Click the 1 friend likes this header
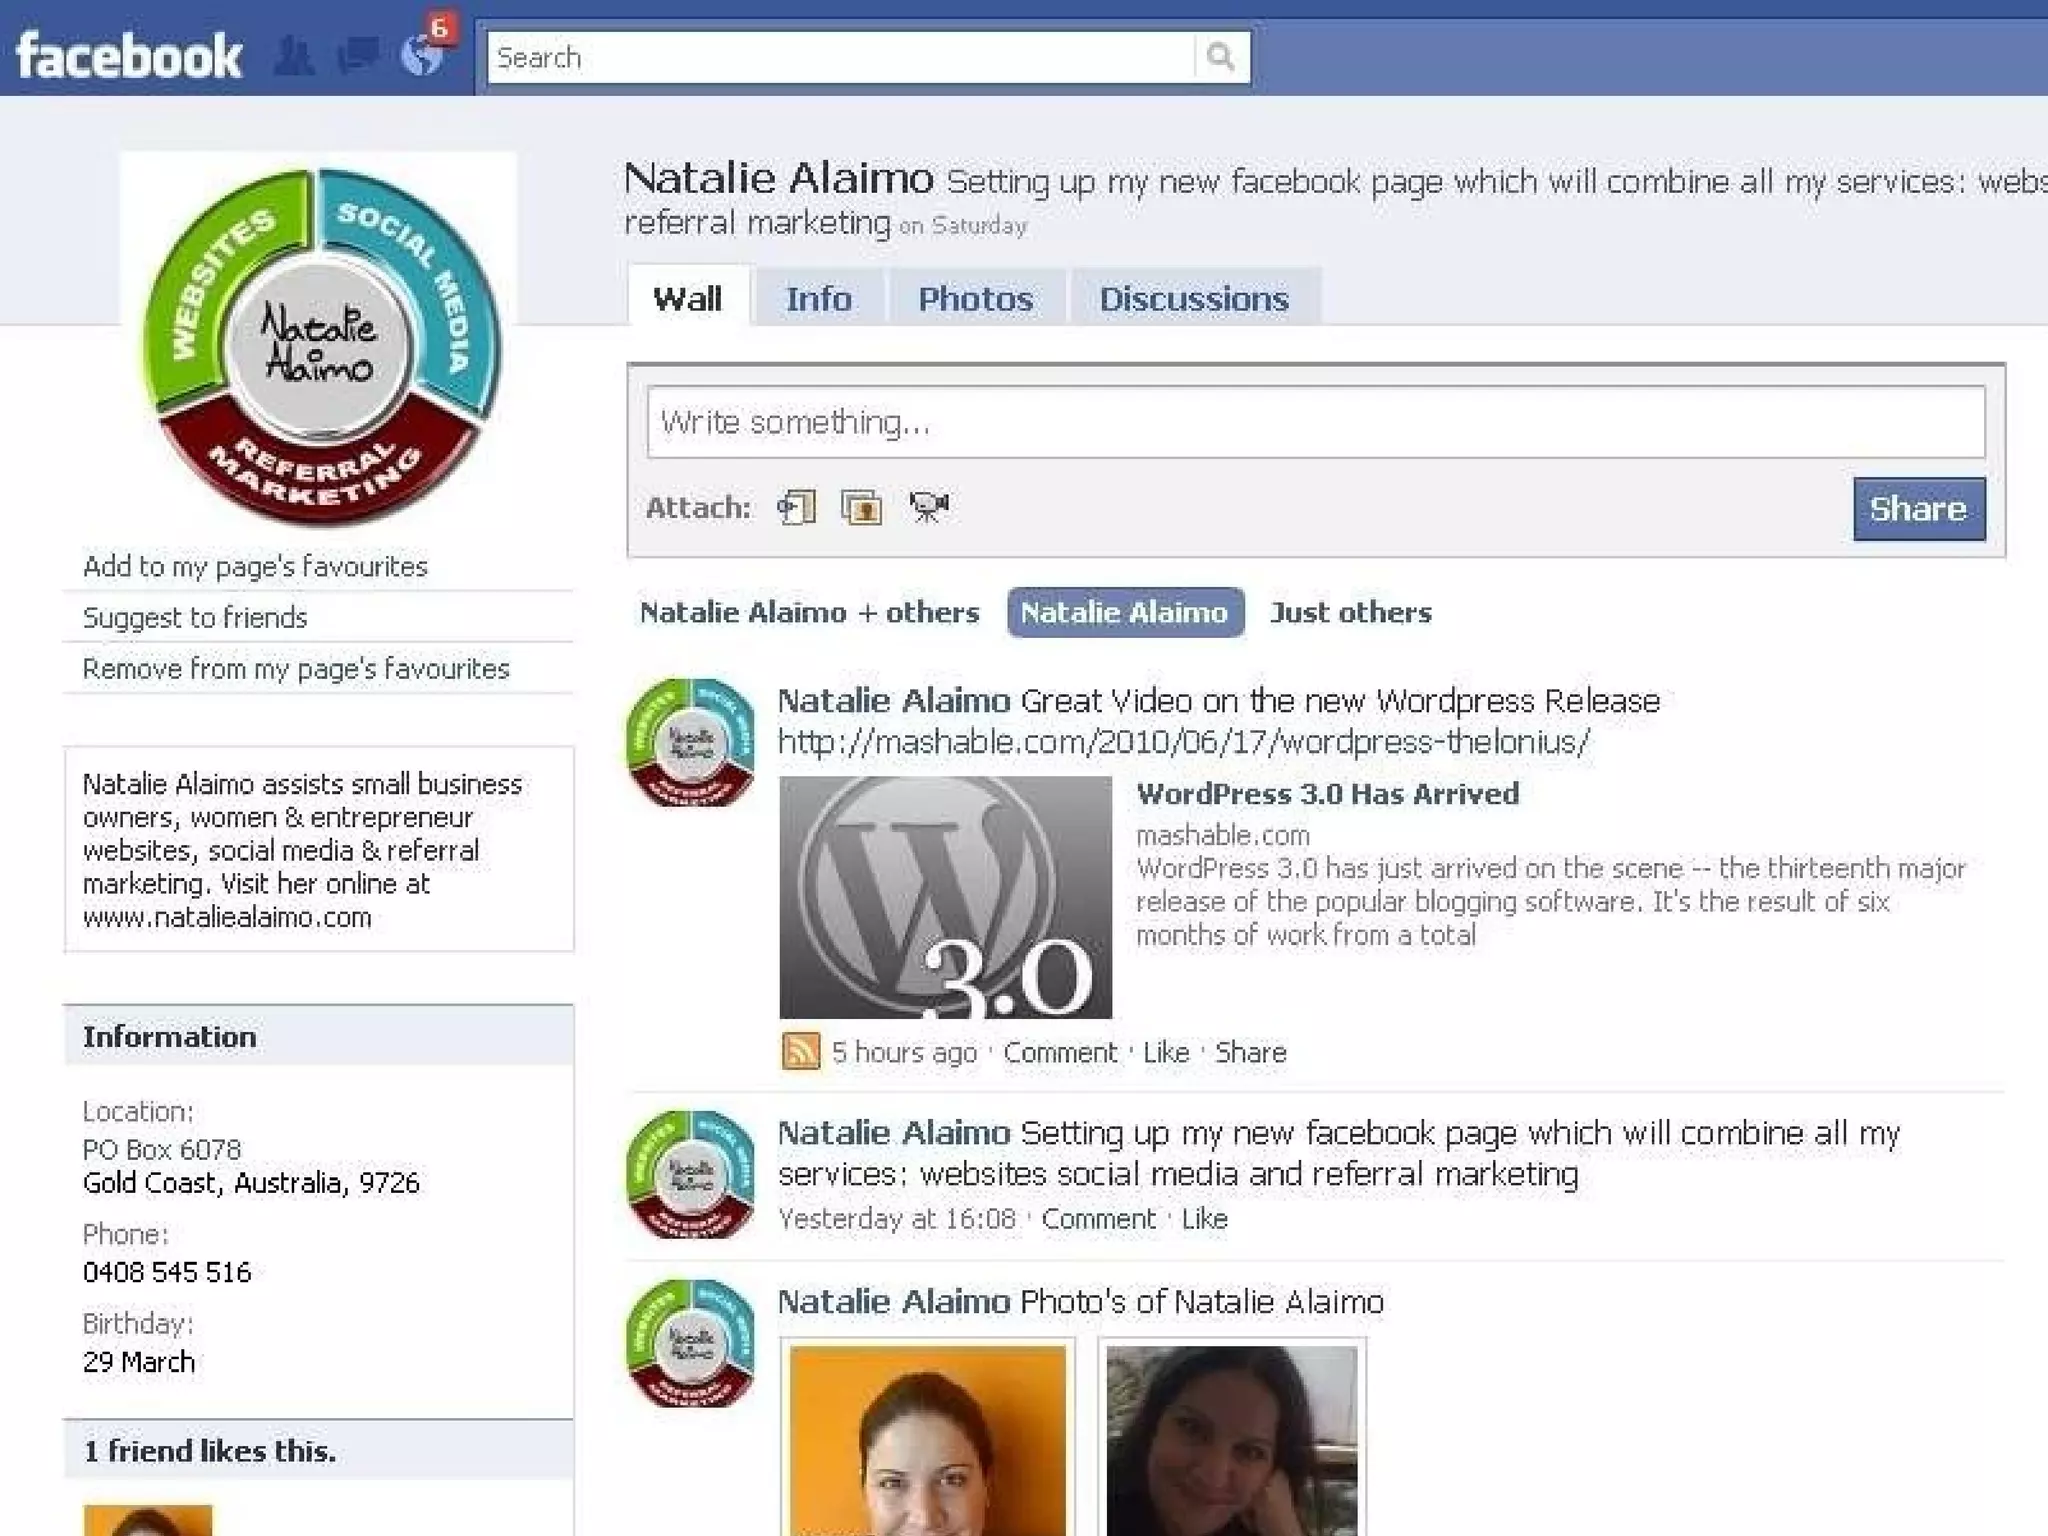The height and width of the screenshot is (1536, 2048). click(319, 1450)
